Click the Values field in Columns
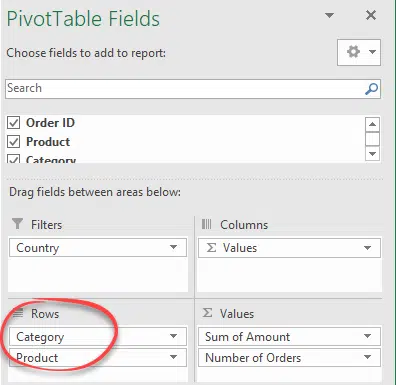 click(x=289, y=248)
